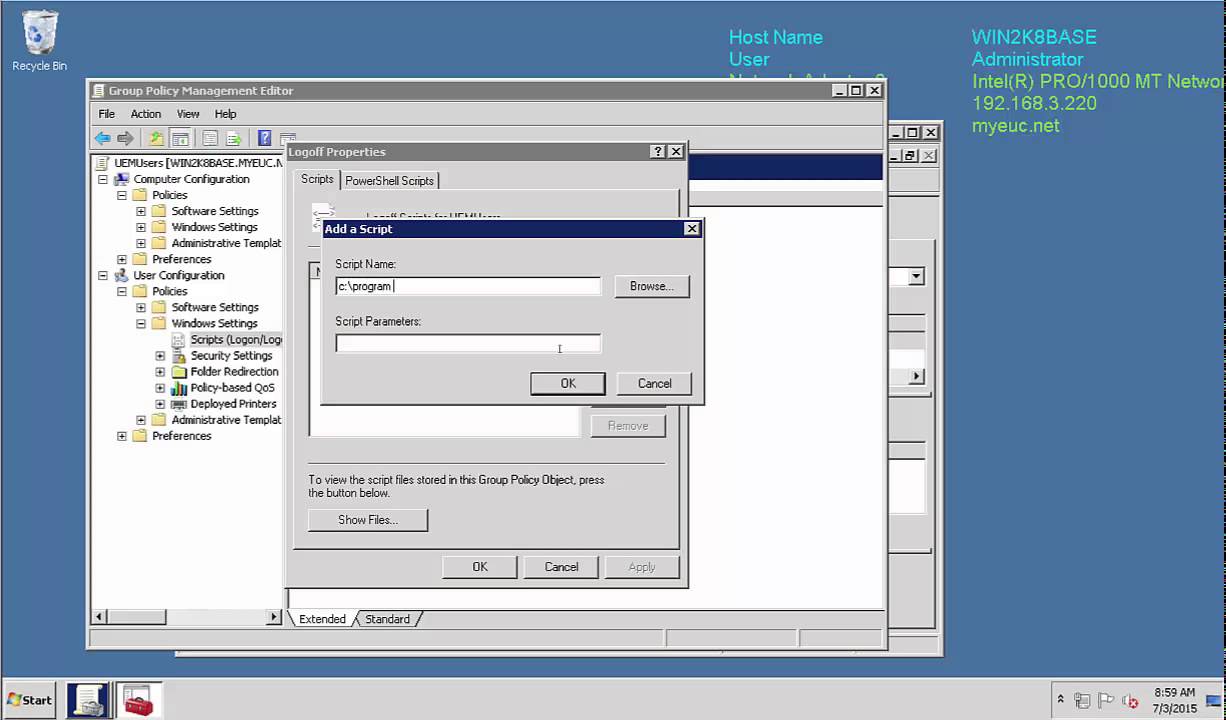
Task: Switch to the PowerShell Scripts tab
Action: [x=389, y=181]
